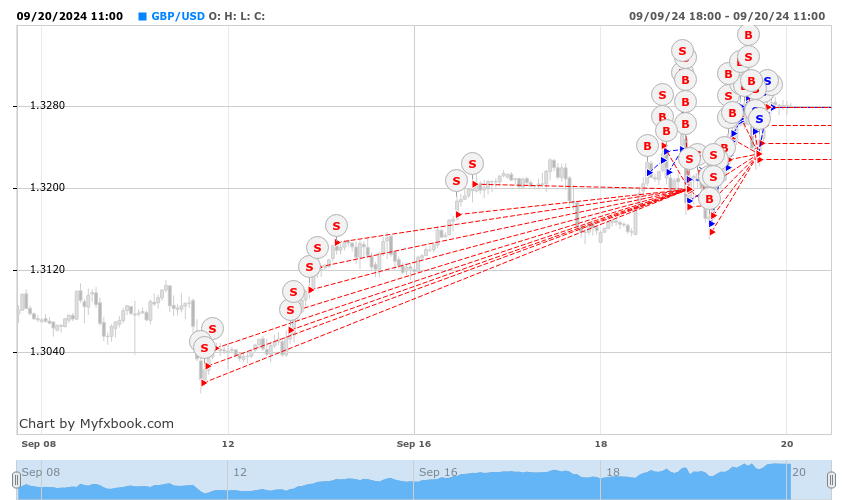Click the 1.3120 price axis label
The height and width of the screenshot is (500, 850).
(47, 270)
